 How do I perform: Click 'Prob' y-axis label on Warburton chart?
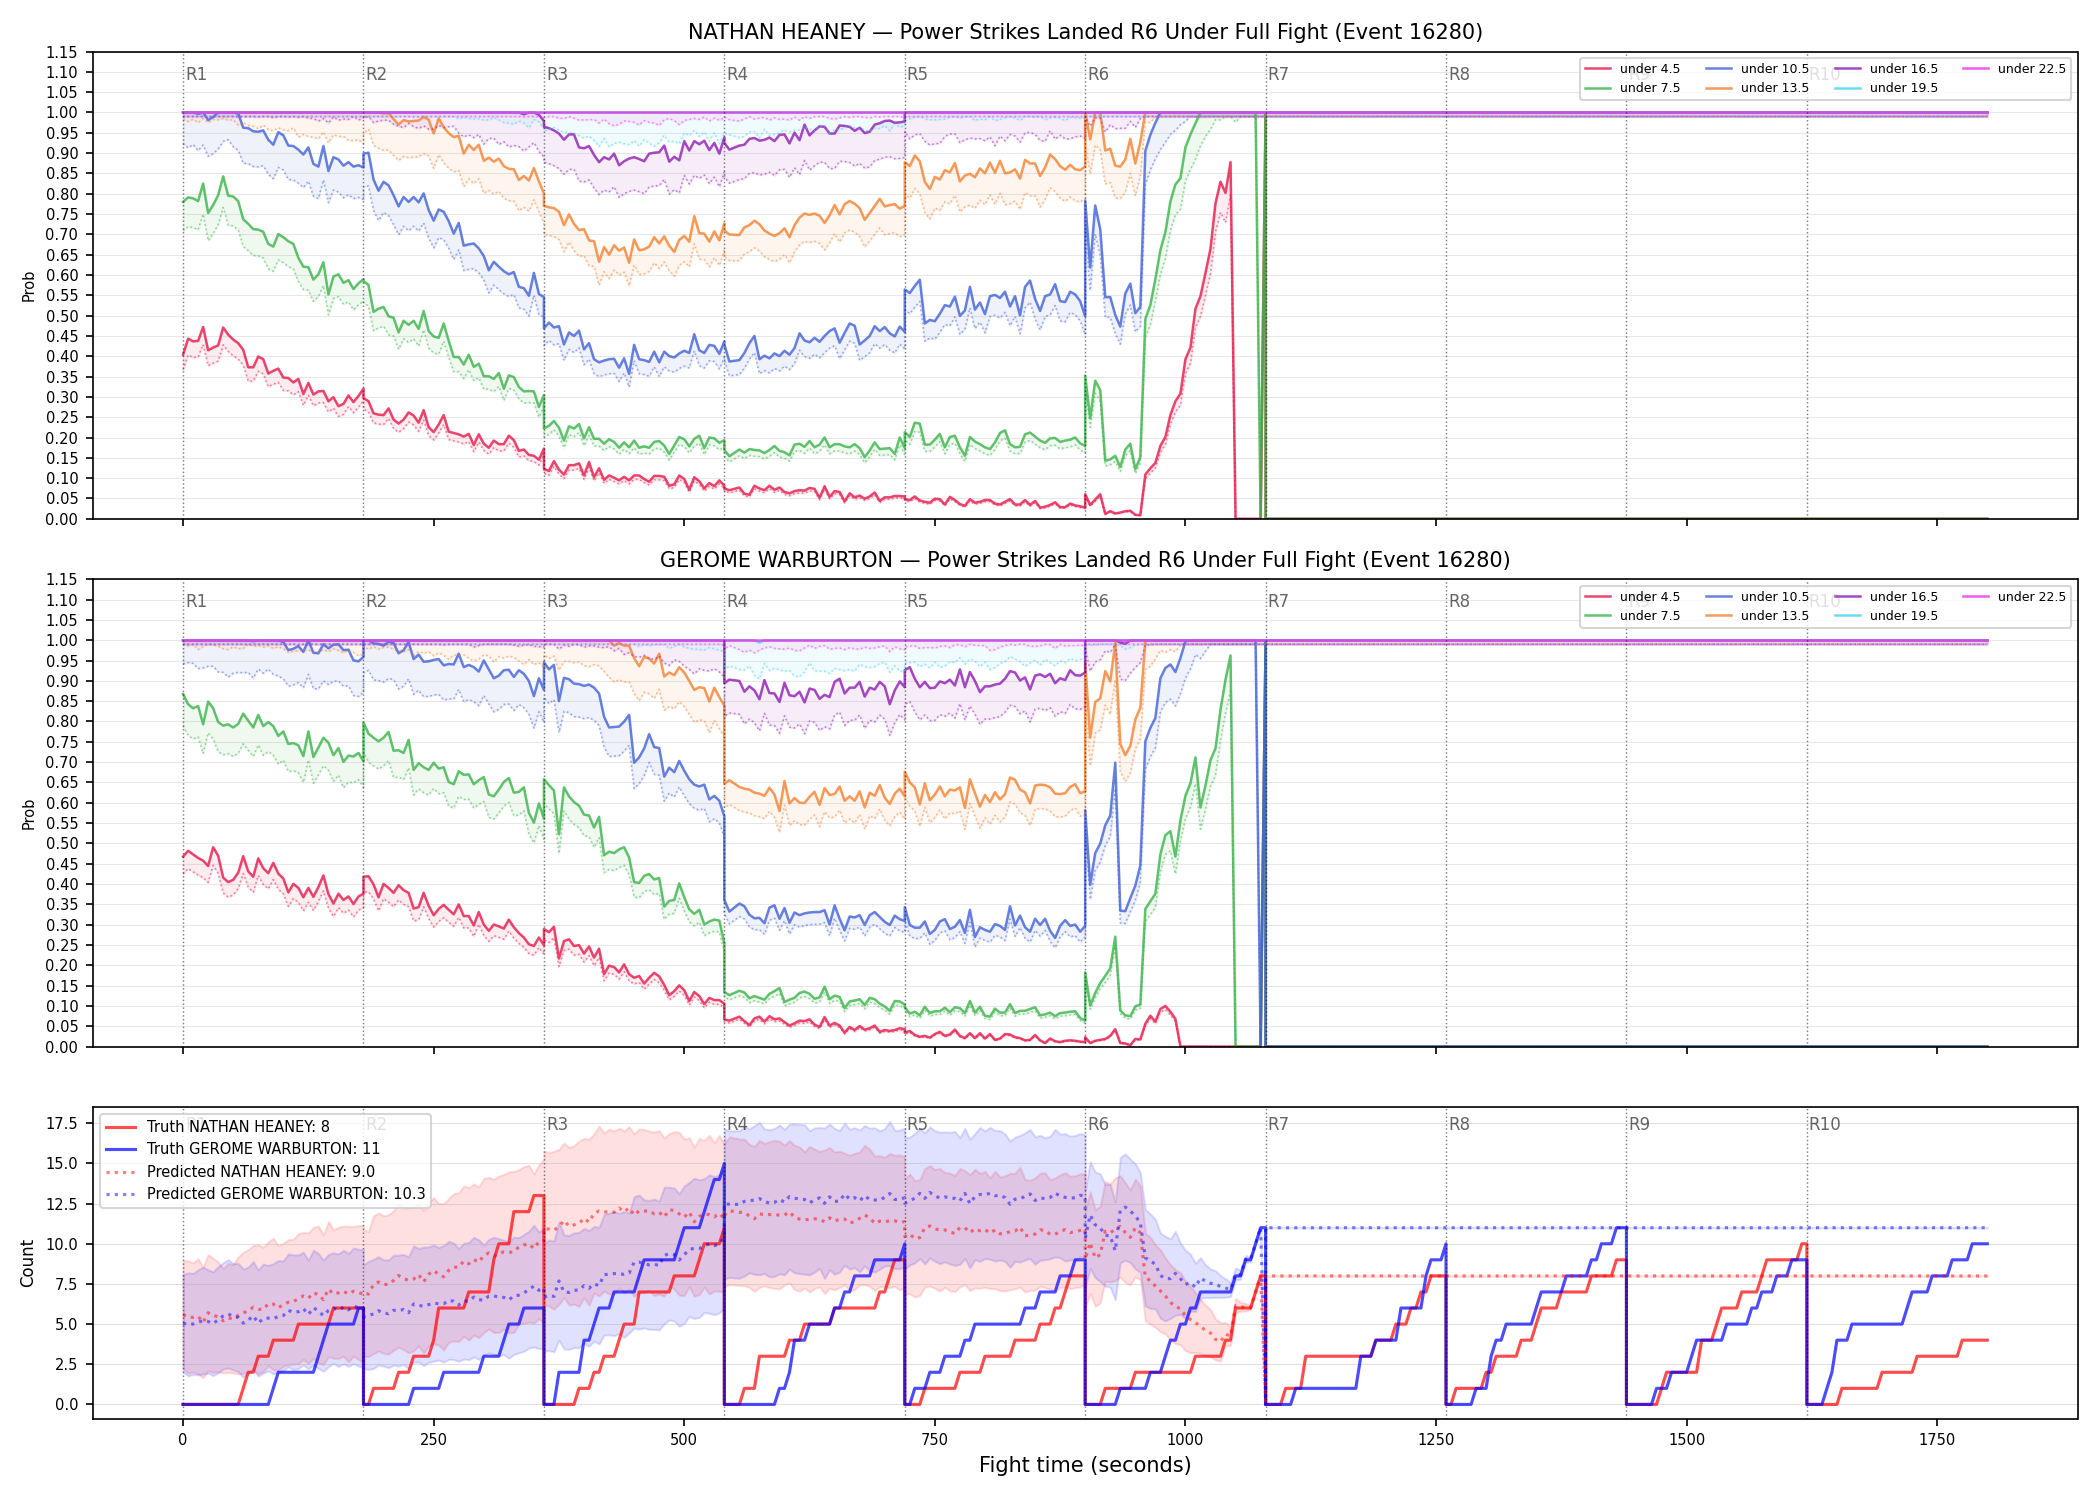[28, 814]
